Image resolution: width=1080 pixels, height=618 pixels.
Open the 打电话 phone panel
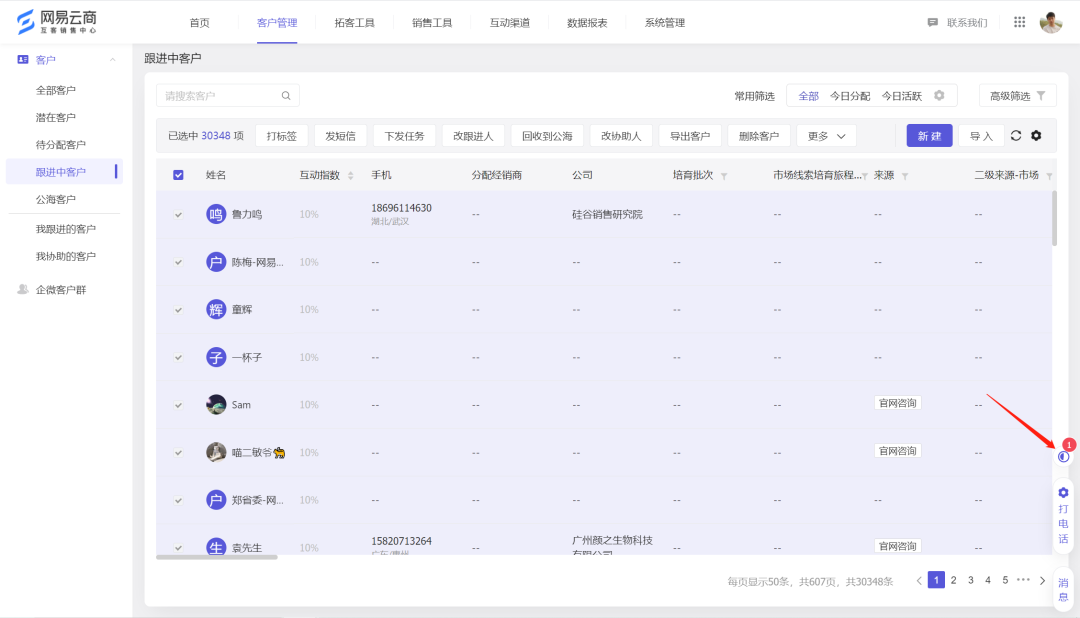[x=1063, y=515]
